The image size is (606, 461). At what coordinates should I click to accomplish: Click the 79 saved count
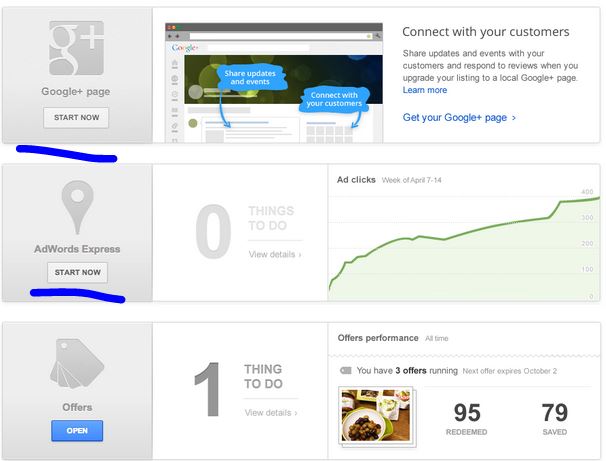click(555, 413)
